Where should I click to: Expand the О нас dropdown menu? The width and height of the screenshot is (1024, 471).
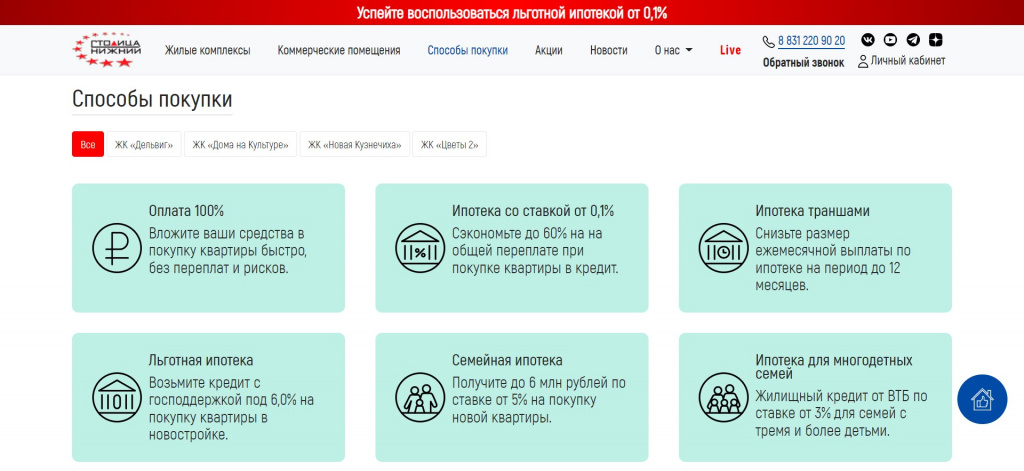click(x=673, y=50)
